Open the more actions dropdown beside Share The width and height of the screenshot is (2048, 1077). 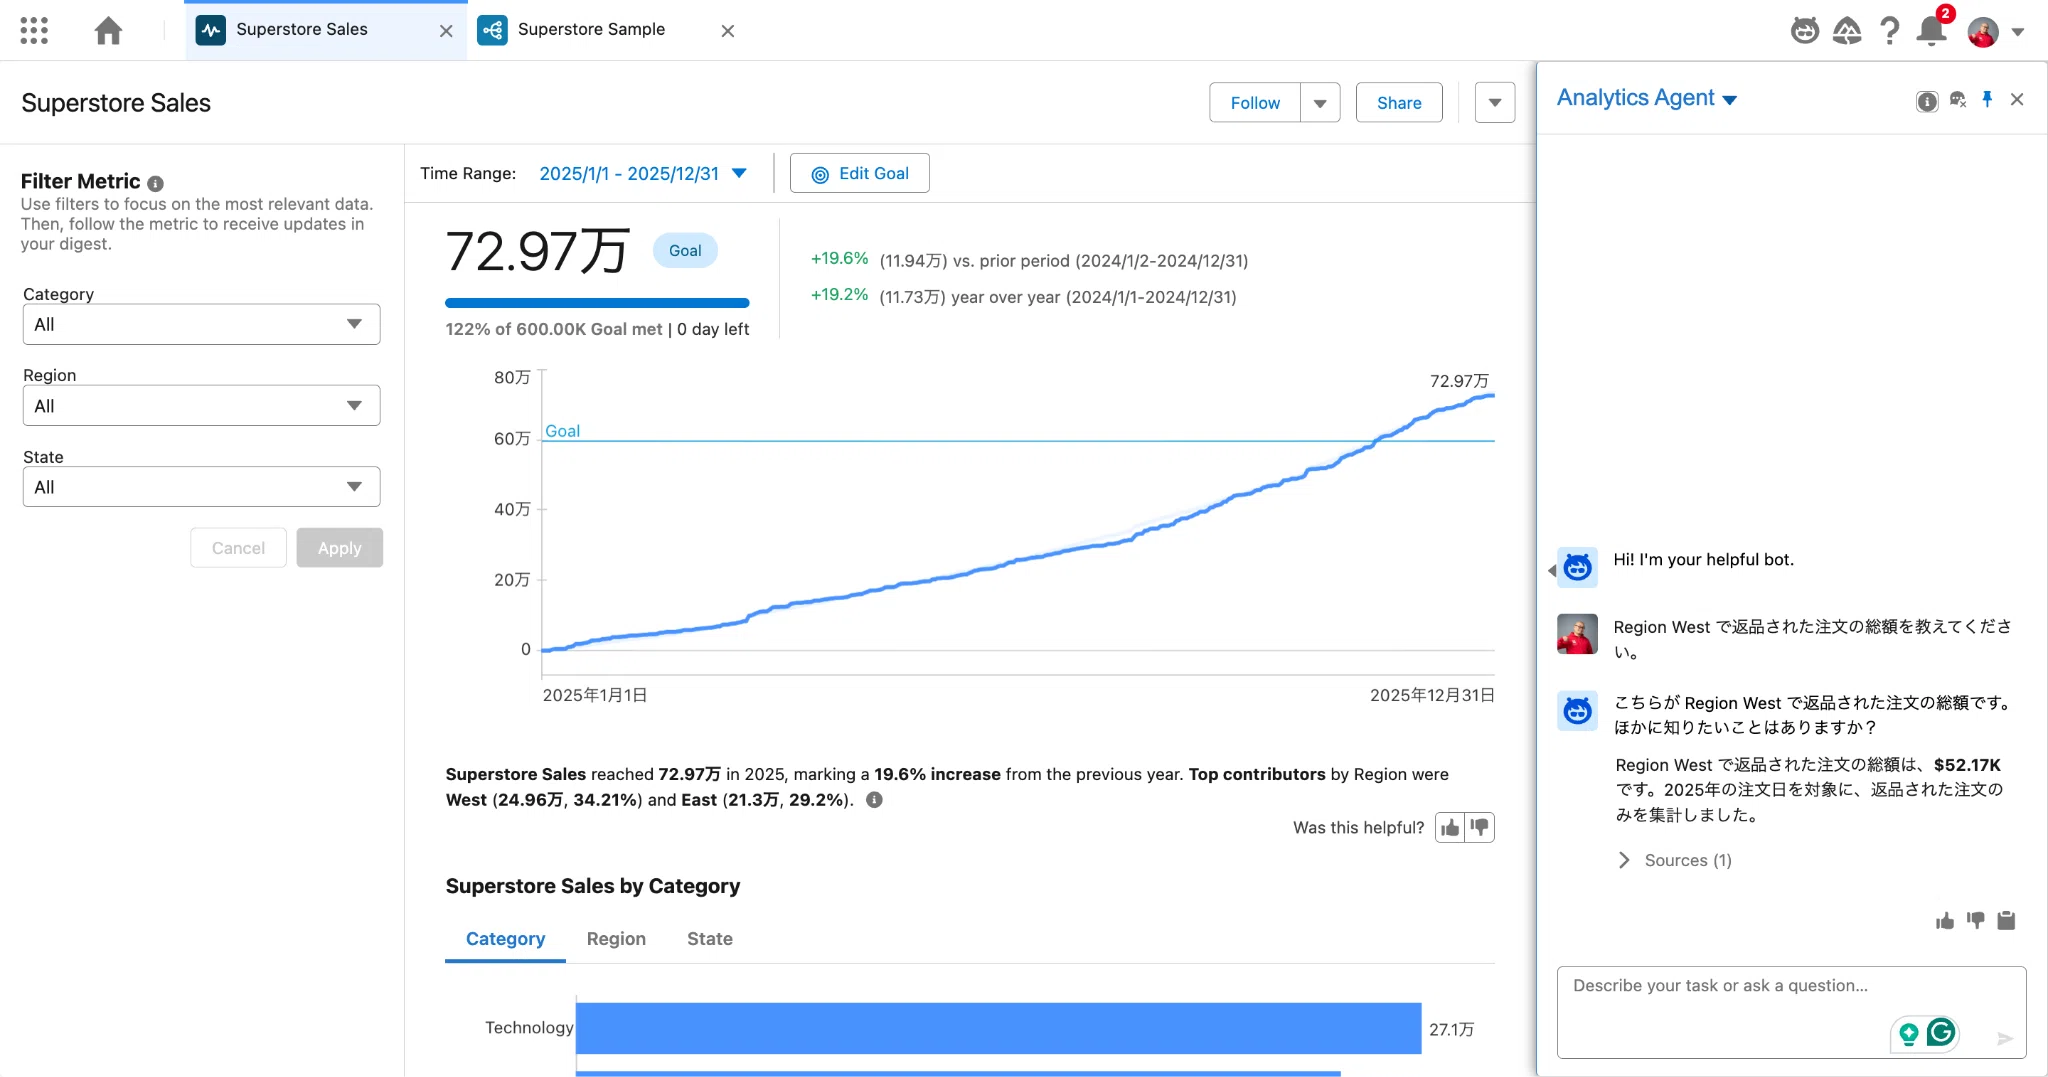[x=1495, y=103]
